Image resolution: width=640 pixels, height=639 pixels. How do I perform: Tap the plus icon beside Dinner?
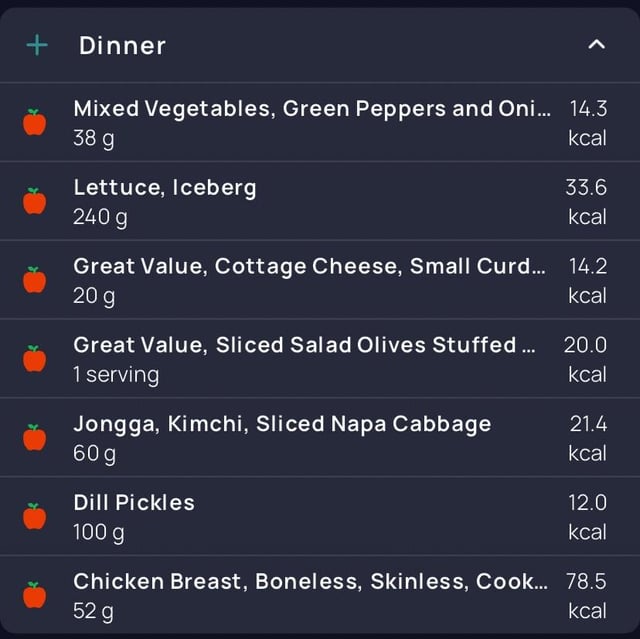(x=37, y=45)
